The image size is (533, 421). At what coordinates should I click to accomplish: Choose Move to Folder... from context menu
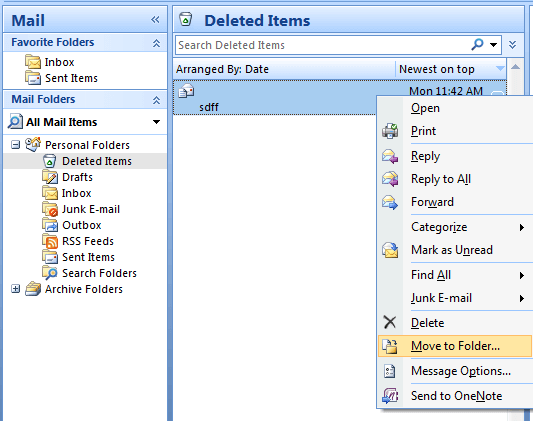[x=455, y=346]
